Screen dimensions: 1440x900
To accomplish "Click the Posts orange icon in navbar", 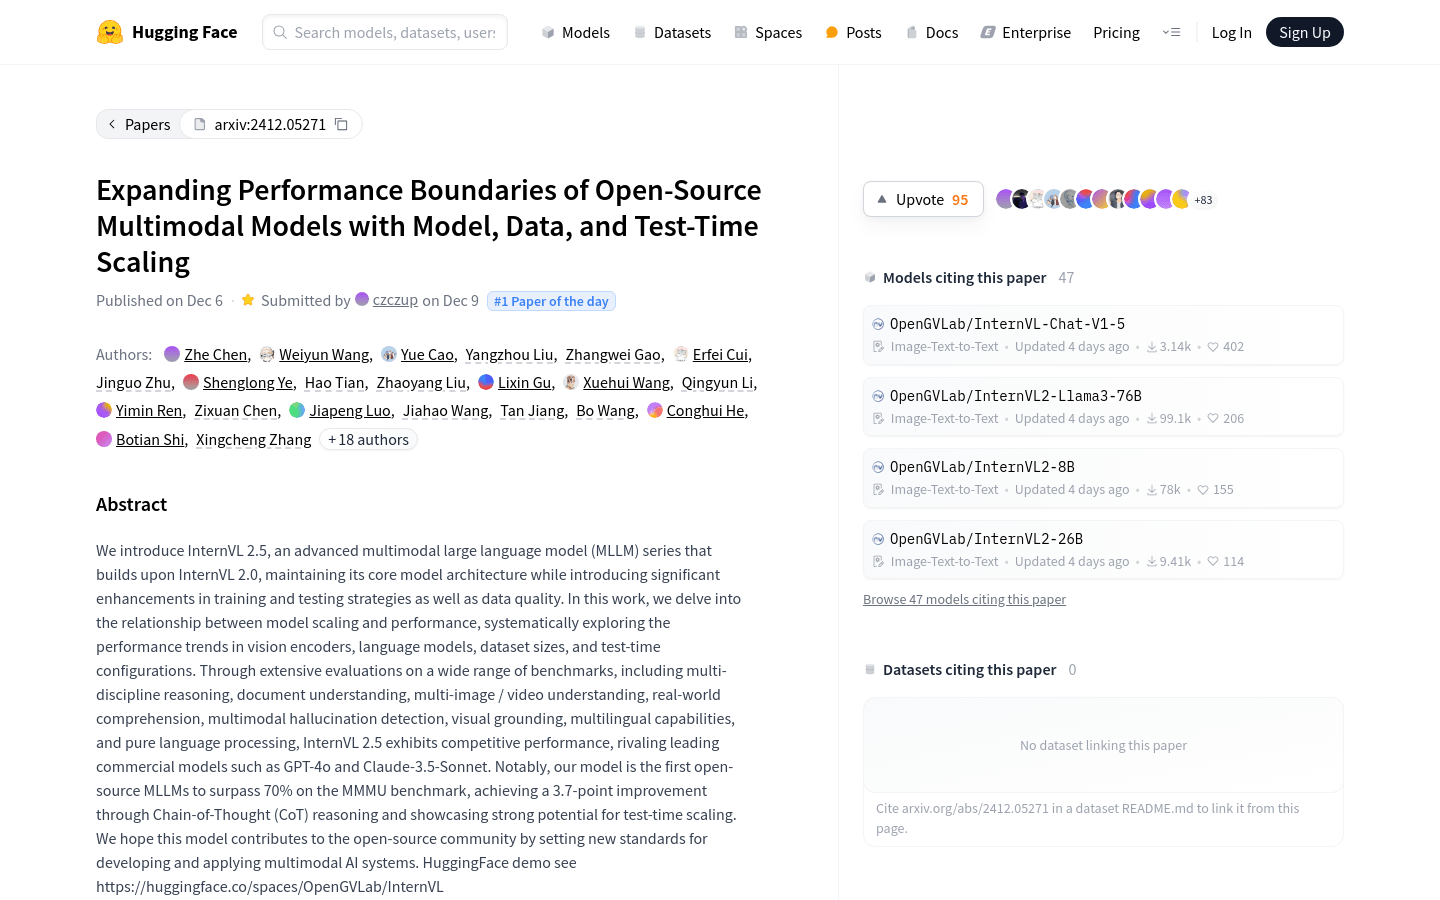I will (x=832, y=33).
